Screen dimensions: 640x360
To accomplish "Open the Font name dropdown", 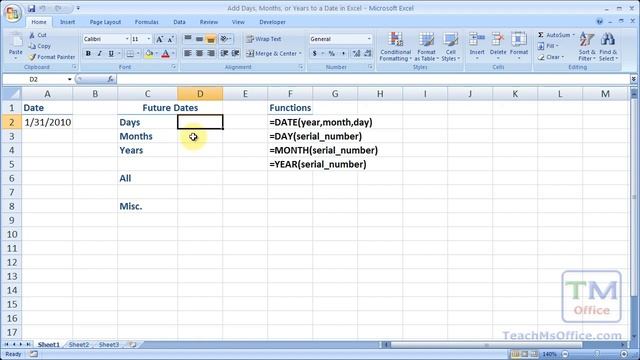I will click(x=127, y=39).
